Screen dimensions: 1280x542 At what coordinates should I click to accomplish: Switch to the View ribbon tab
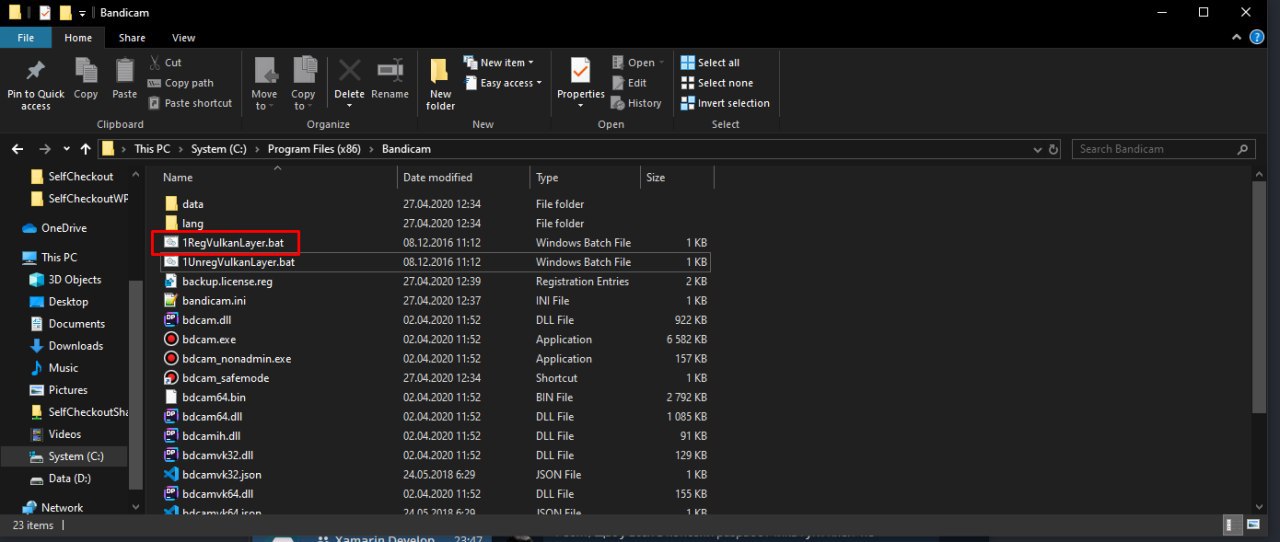(x=184, y=38)
